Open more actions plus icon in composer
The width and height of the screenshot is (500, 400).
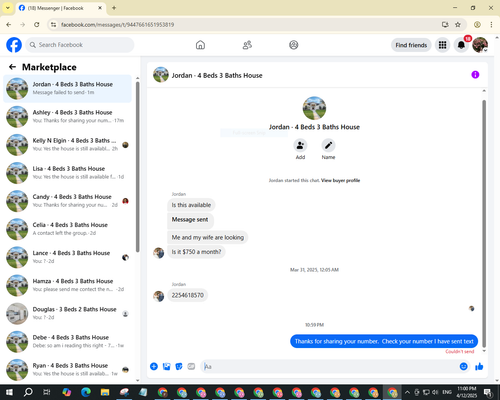pyautogui.click(x=154, y=367)
